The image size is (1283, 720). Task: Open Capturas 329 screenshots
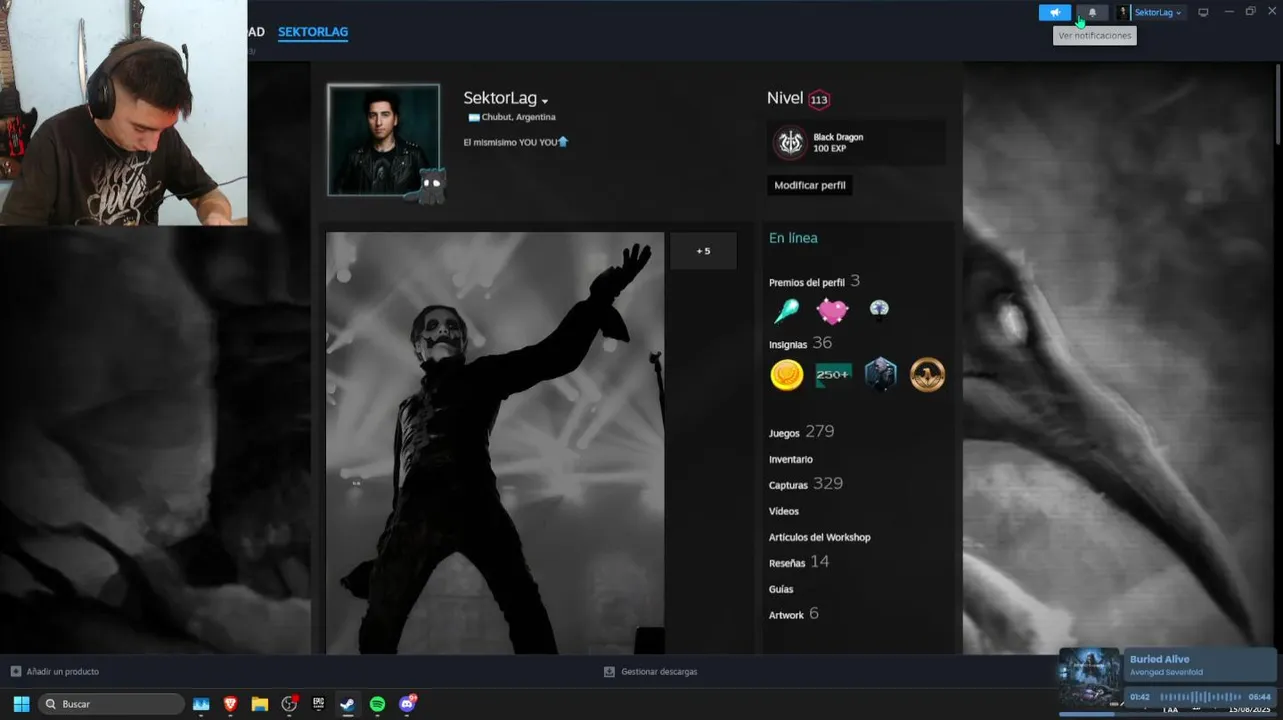(805, 484)
